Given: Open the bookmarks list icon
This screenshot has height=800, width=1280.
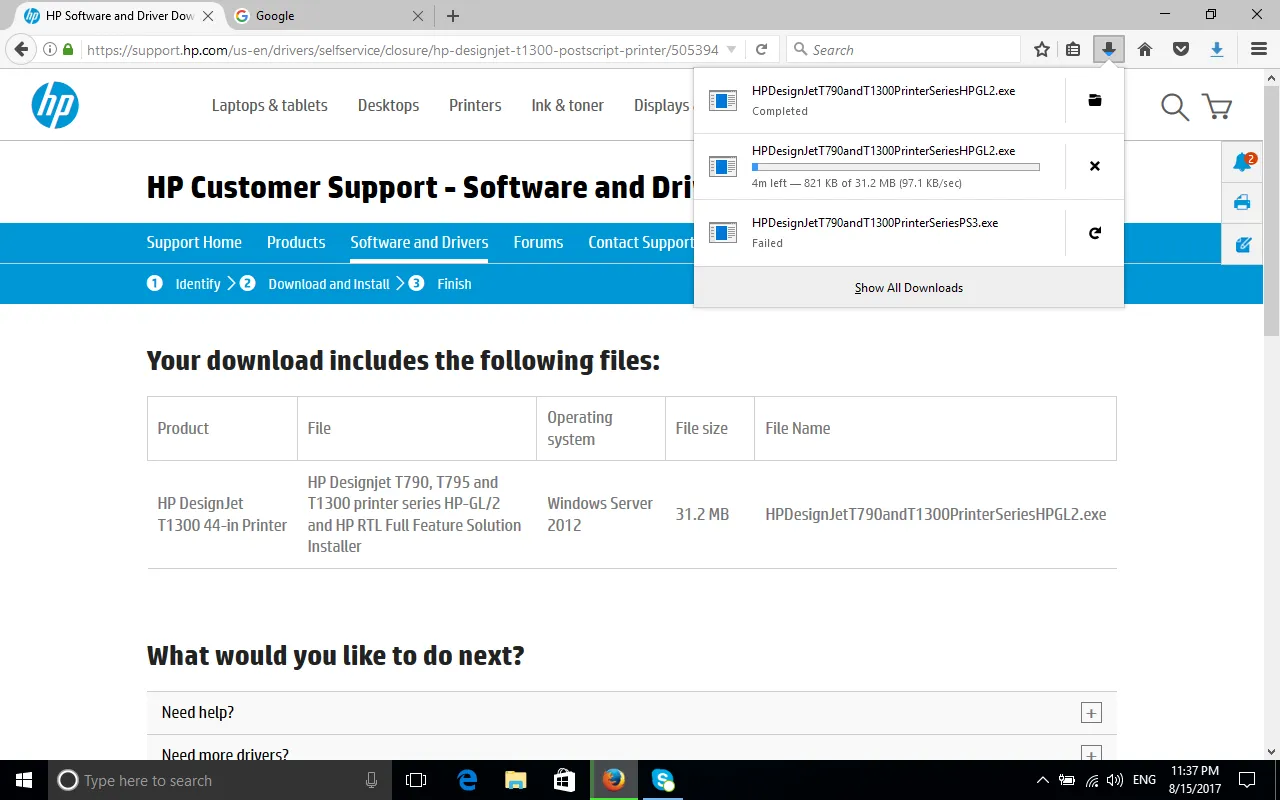Looking at the screenshot, I should pos(1073,49).
